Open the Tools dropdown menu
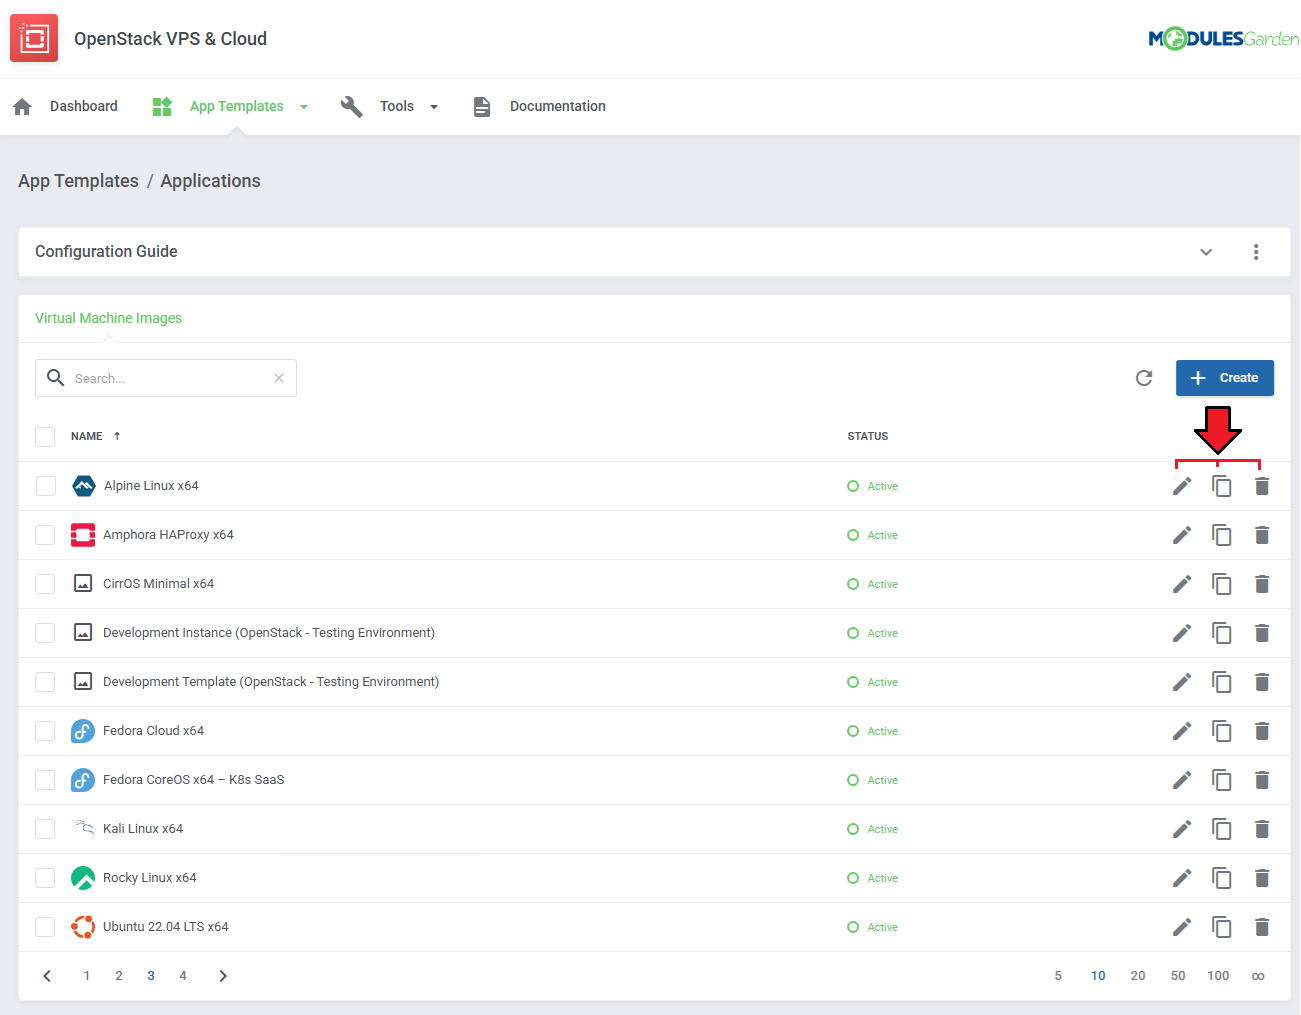 (x=397, y=106)
